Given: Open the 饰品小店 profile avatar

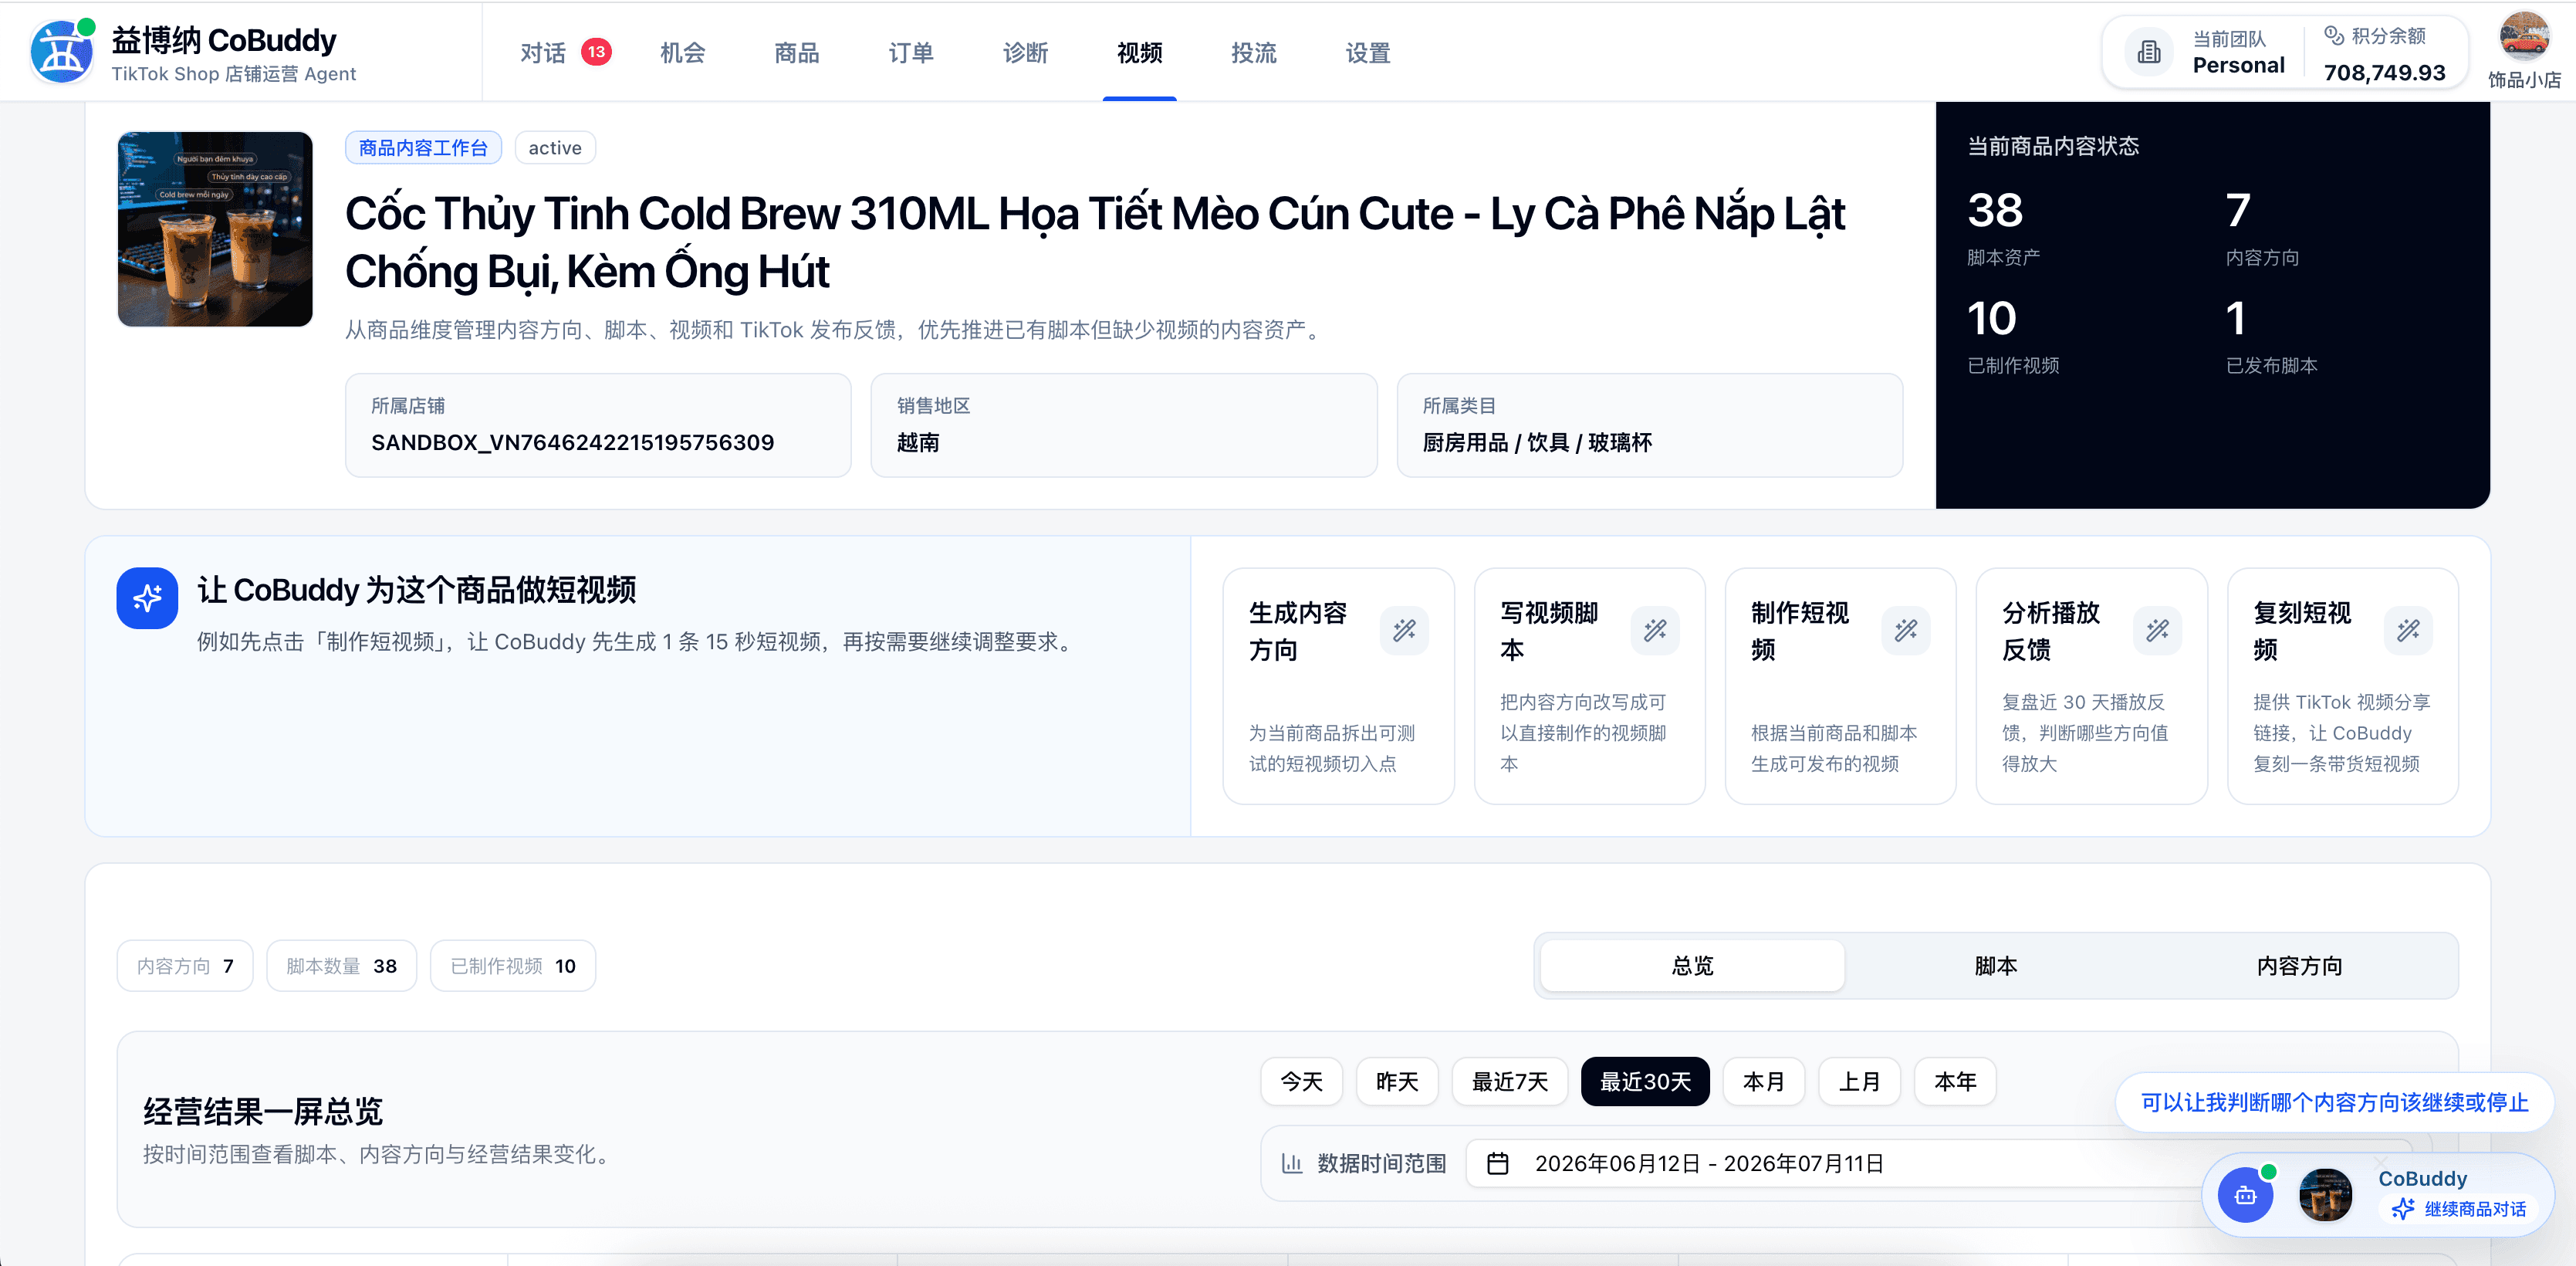Looking at the screenshot, I should click(x=2524, y=36).
